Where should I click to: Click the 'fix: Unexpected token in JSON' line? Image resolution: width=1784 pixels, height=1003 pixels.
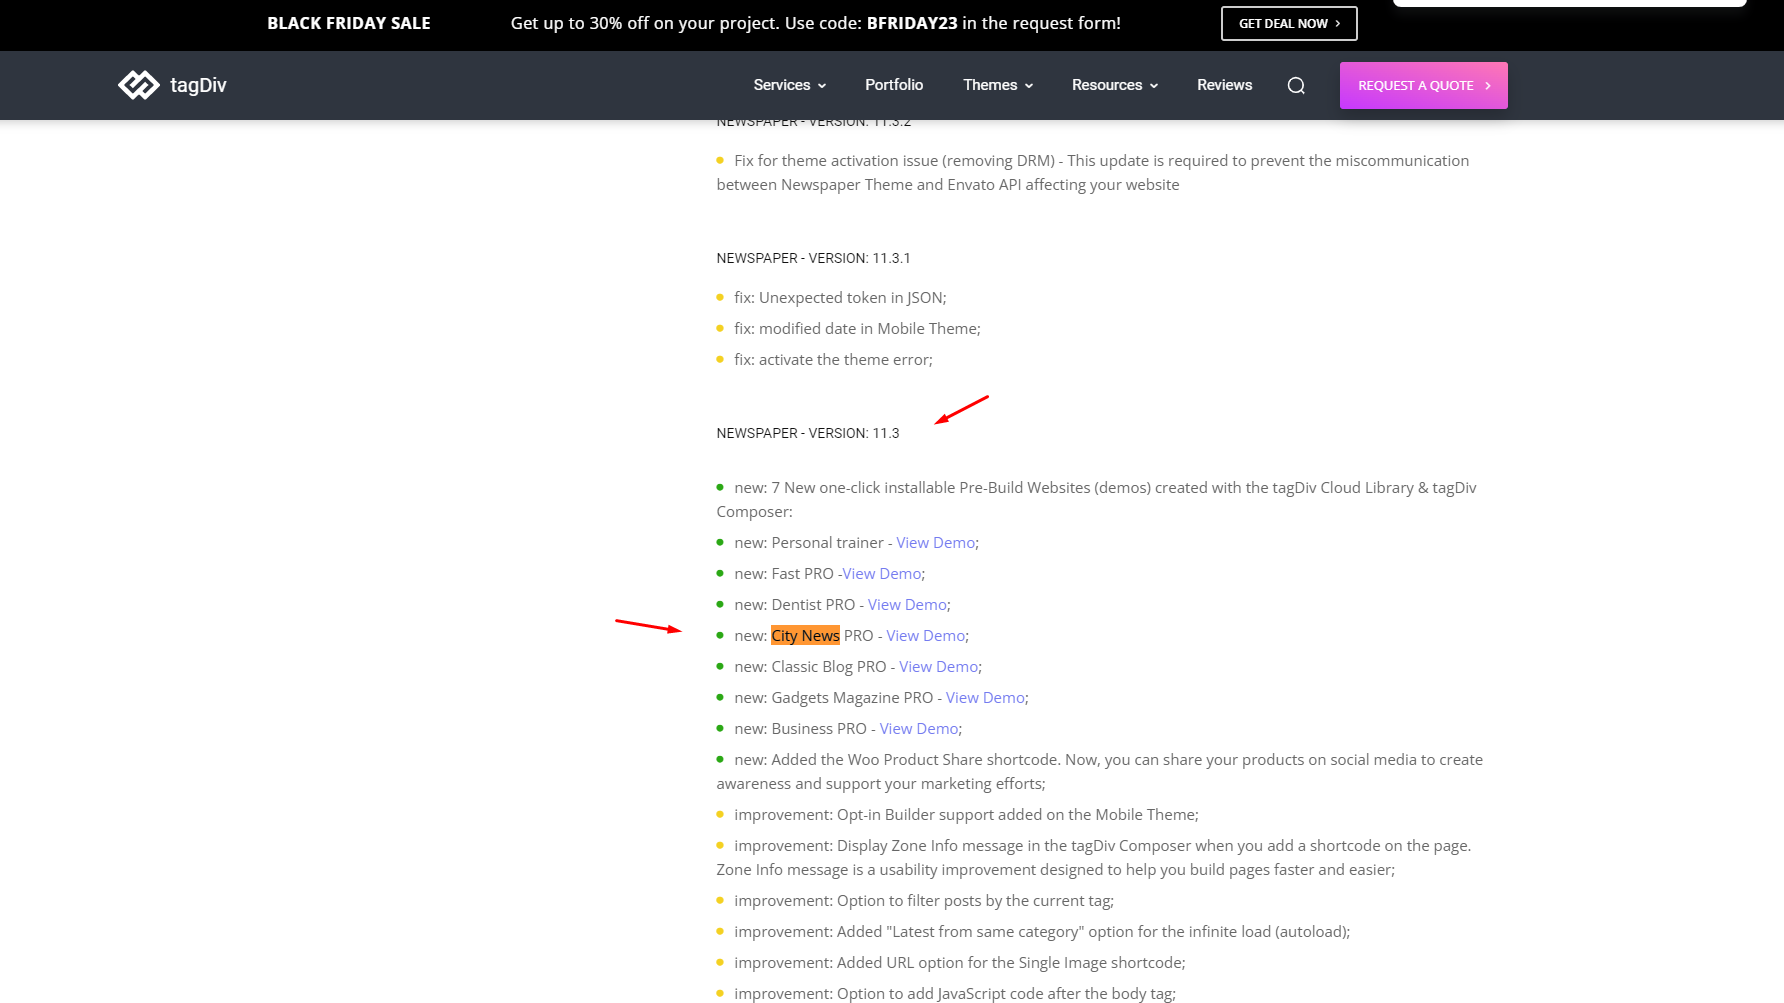click(840, 297)
